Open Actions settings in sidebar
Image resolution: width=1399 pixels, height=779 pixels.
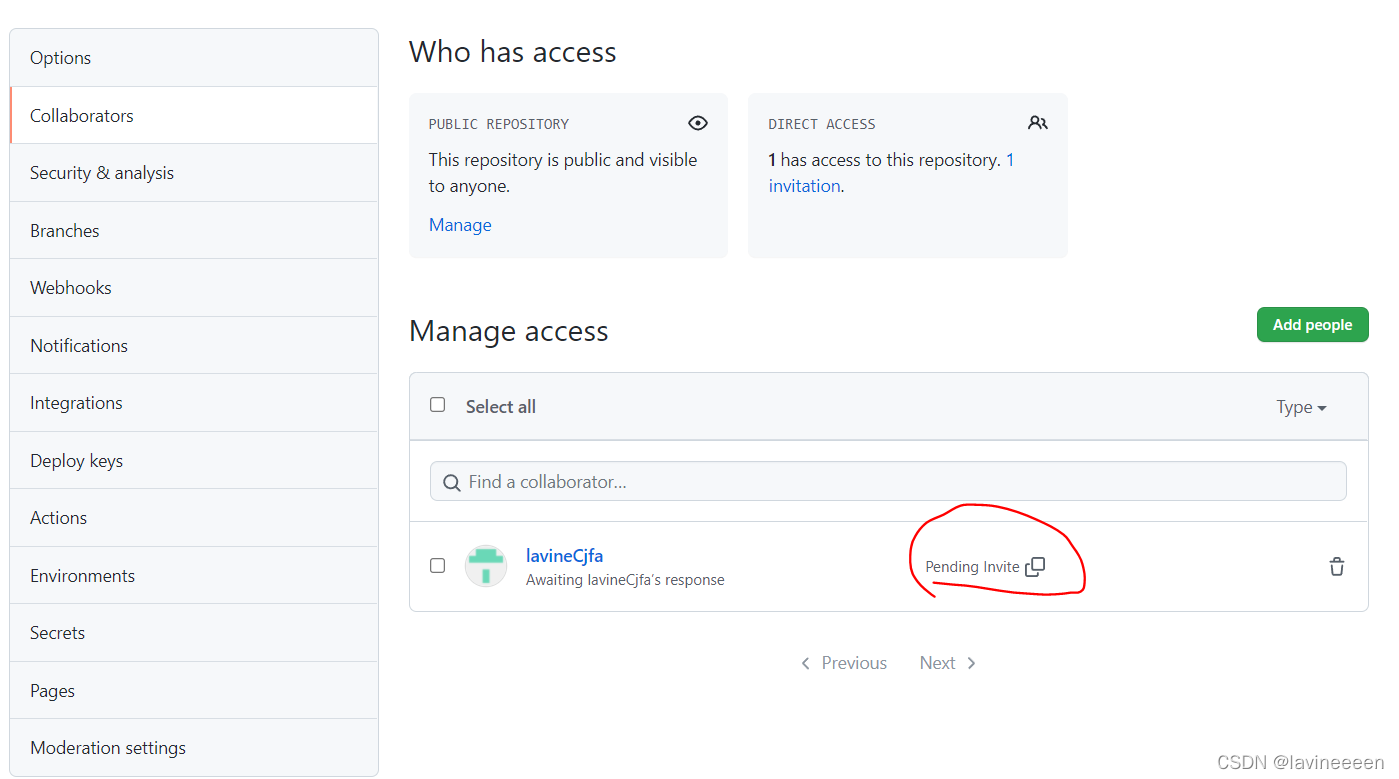point(194,518)
